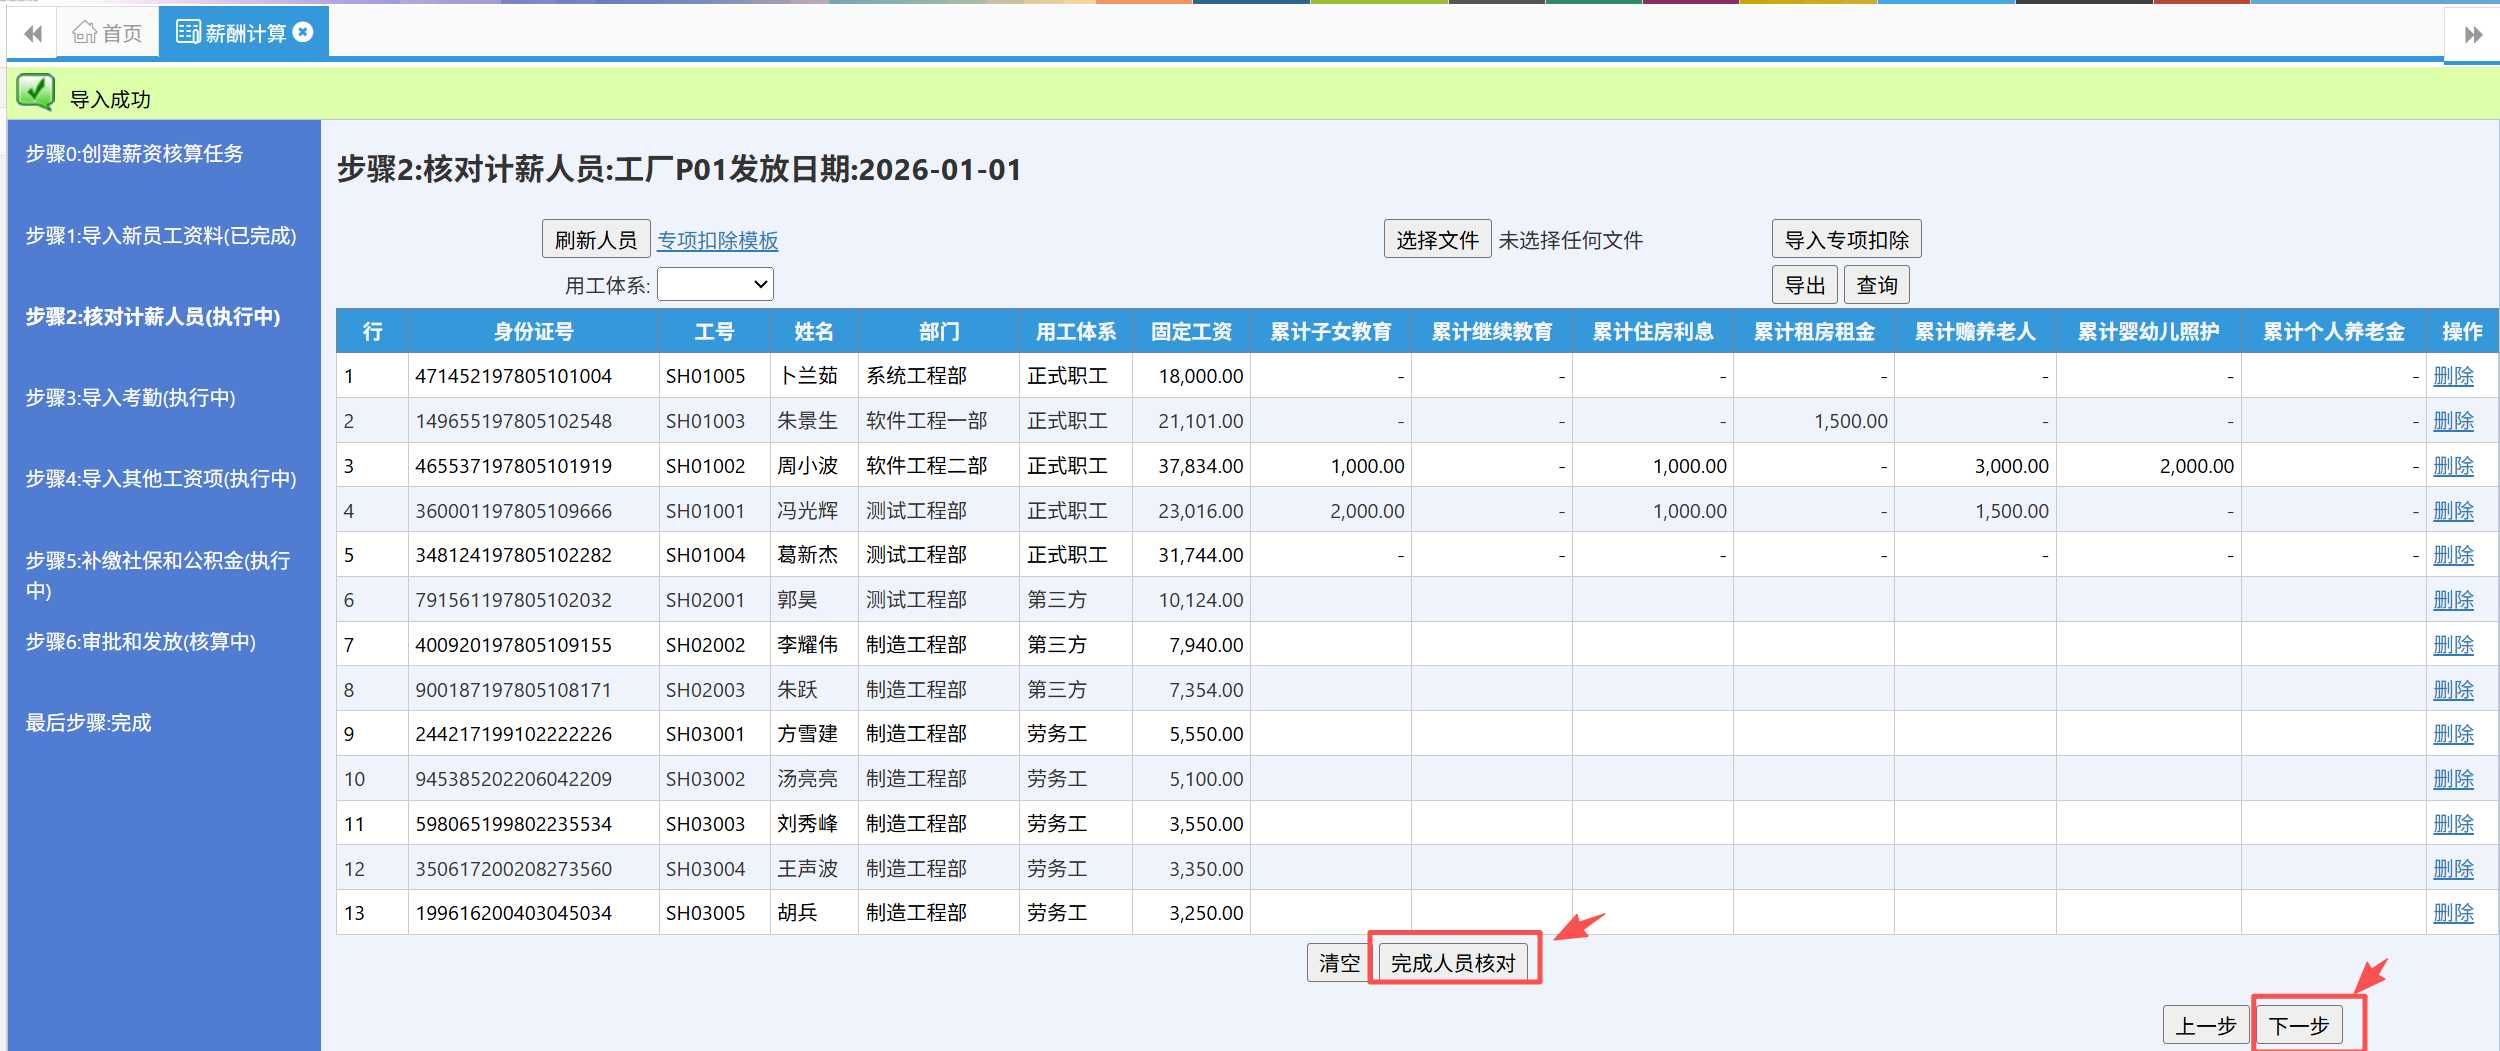Open 步骤5:补缴社保和公积金 step

tap(158, 575)
